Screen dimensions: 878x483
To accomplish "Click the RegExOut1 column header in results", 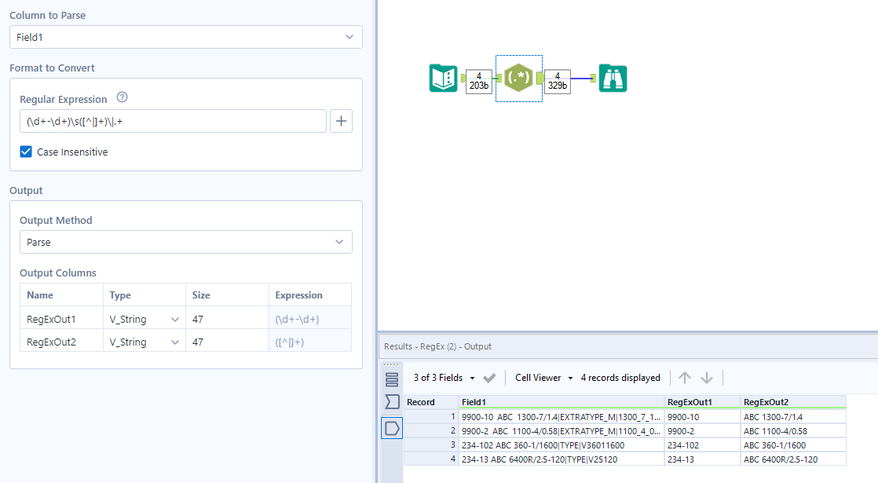I will pos(703,402).
